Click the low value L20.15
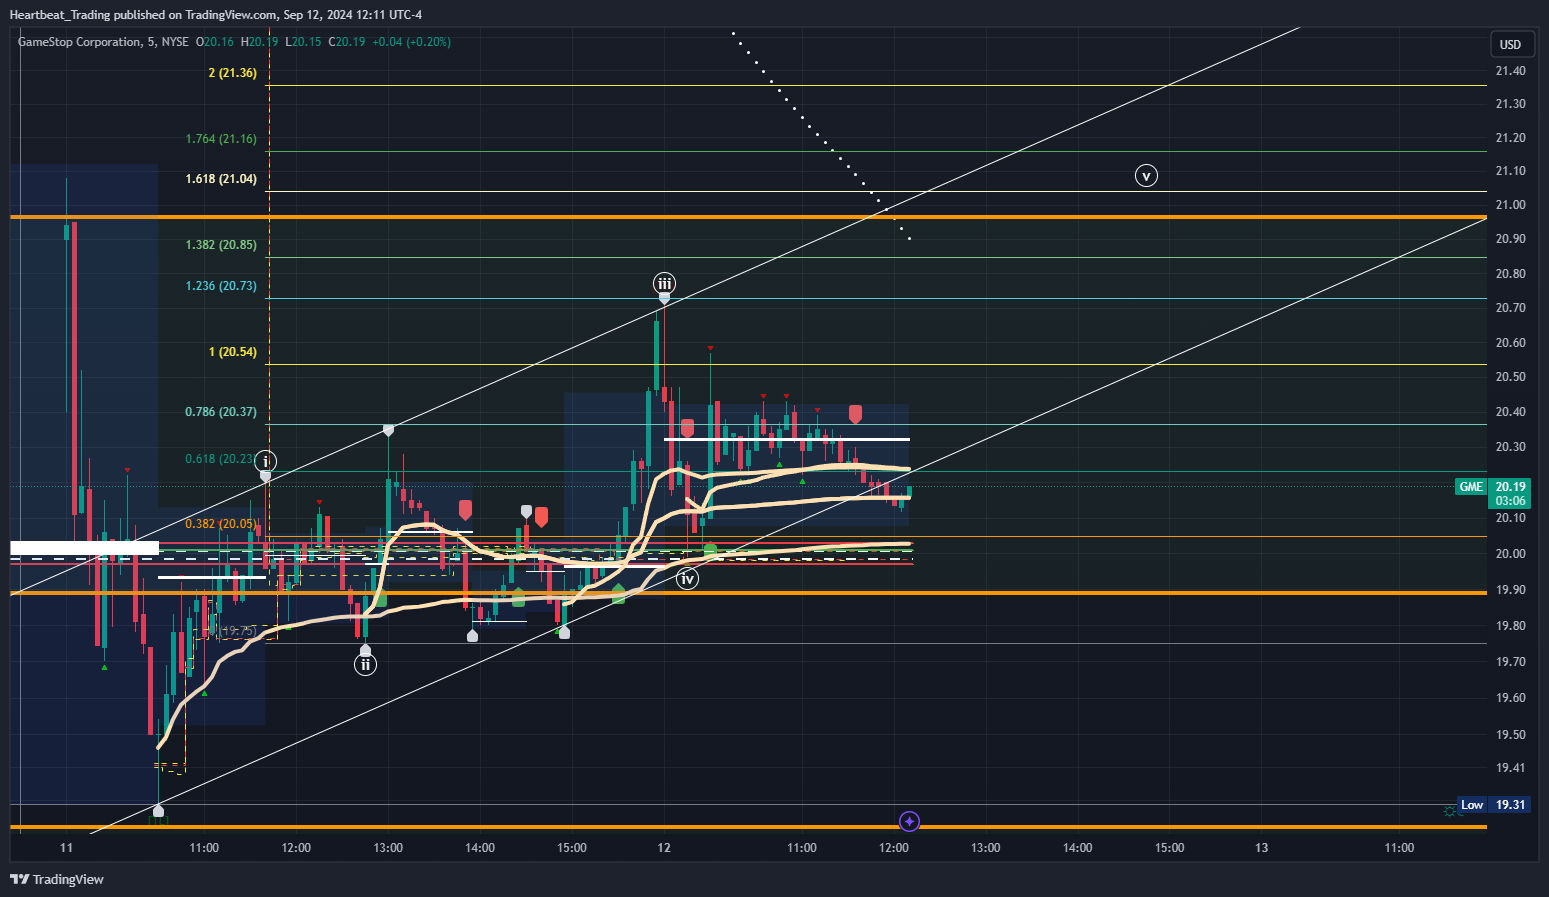Image resolution: width=1549 pixels, height=897 pixels. click(x=303, y=42)
